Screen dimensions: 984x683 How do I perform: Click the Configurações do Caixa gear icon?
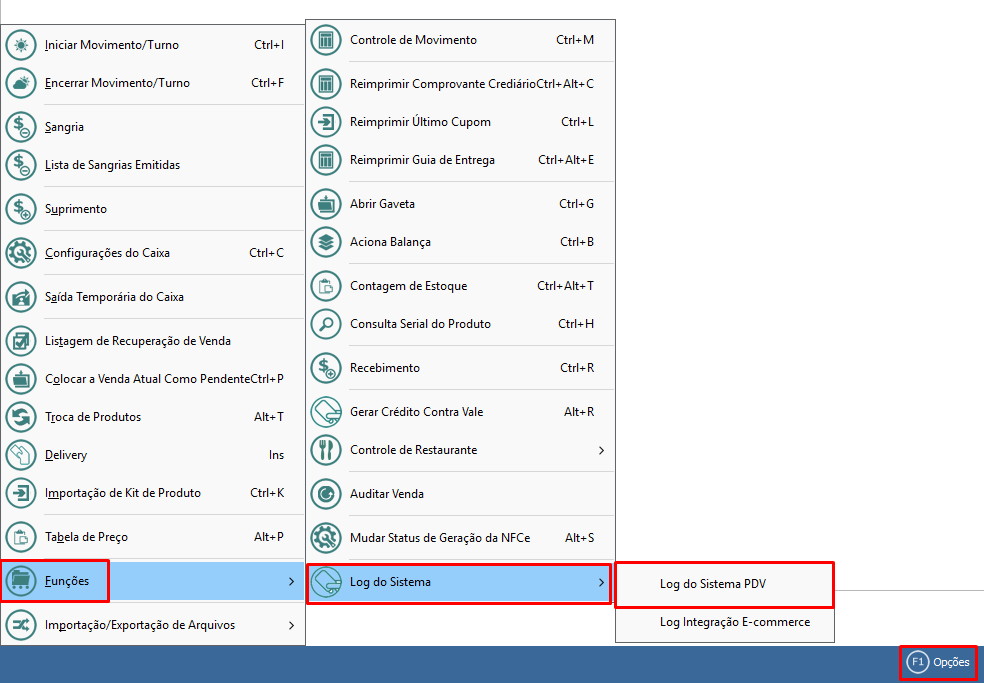[21, 253]
